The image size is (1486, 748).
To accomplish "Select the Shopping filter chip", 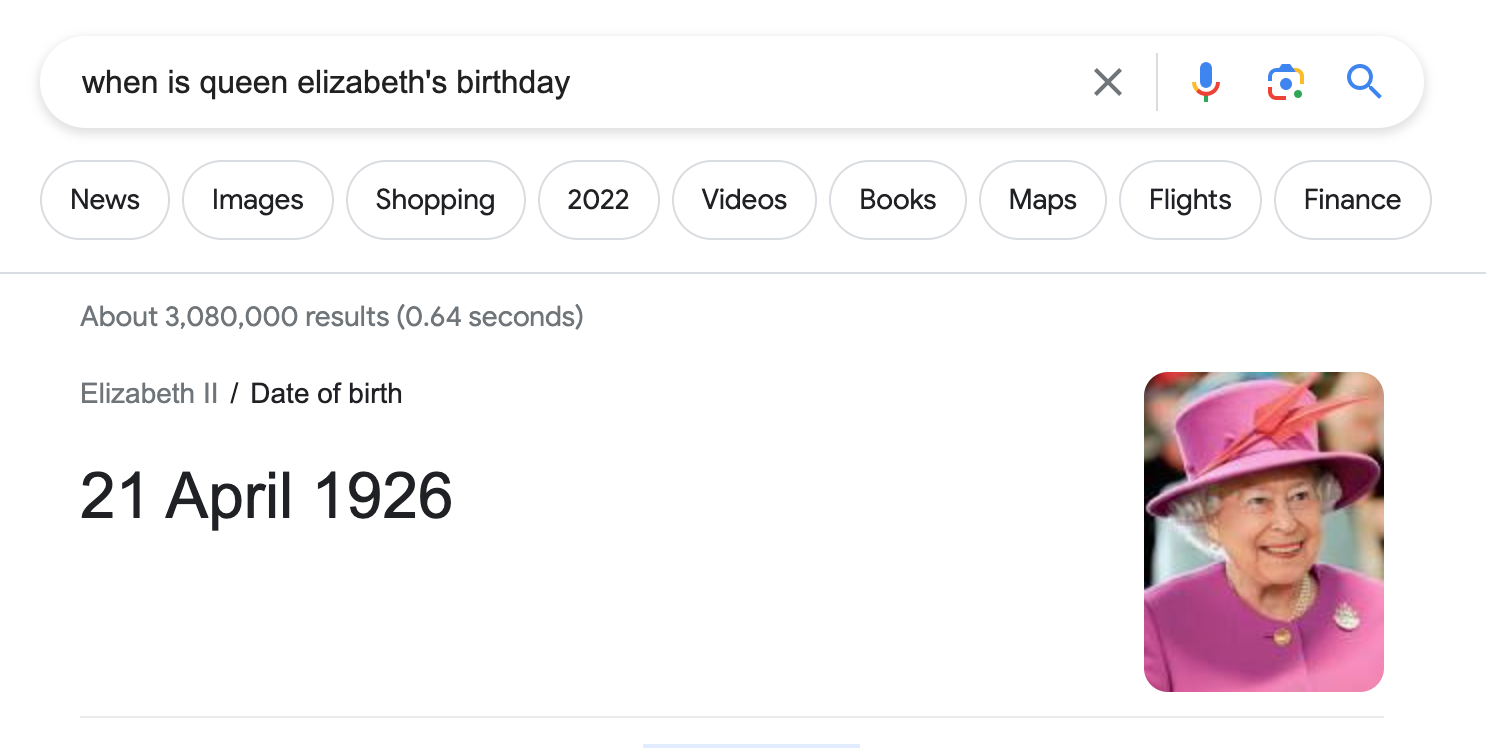I will pos(436,200).
